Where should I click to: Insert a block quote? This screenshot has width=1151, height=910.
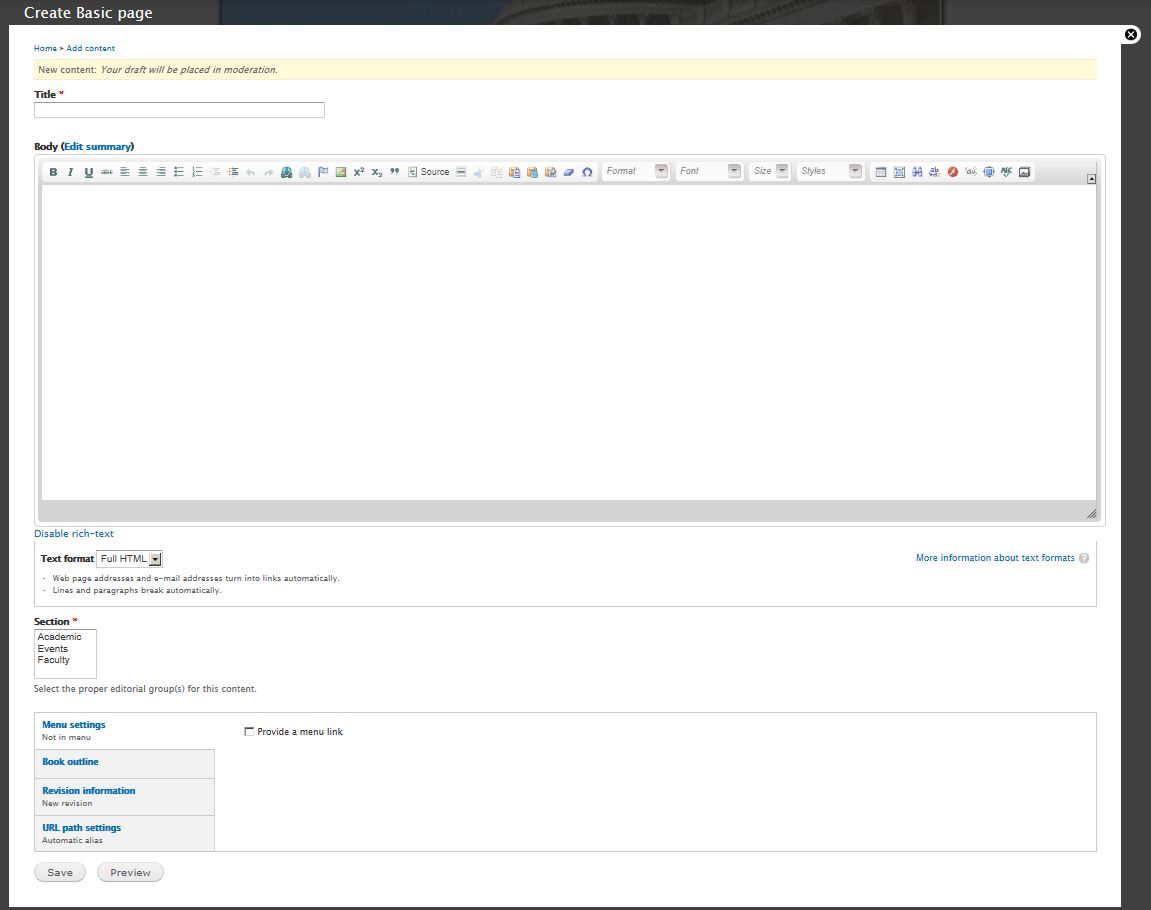(395, 172)
